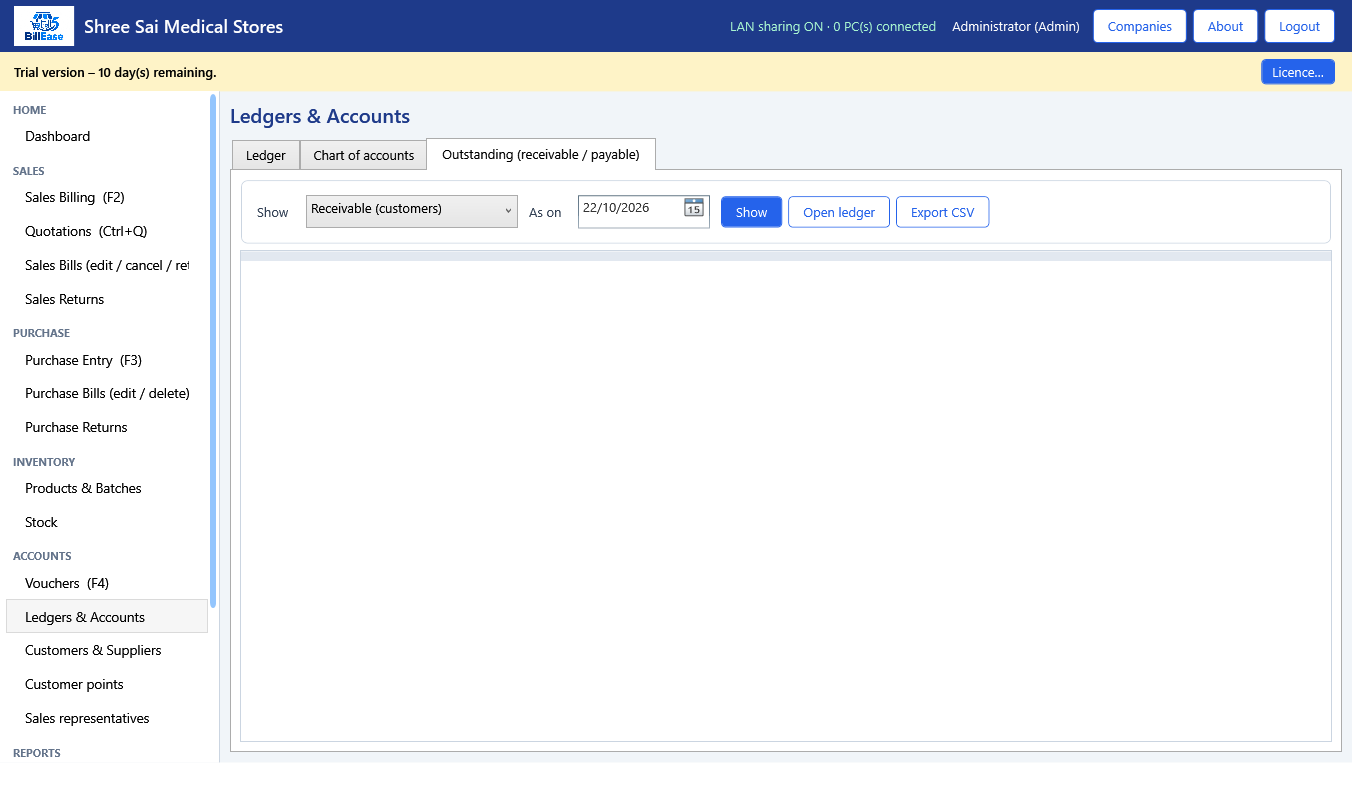The height and width of the screenshot is (800, 1366).
Task: Open Purchase Entry (F3)
Action: point(107,360)
